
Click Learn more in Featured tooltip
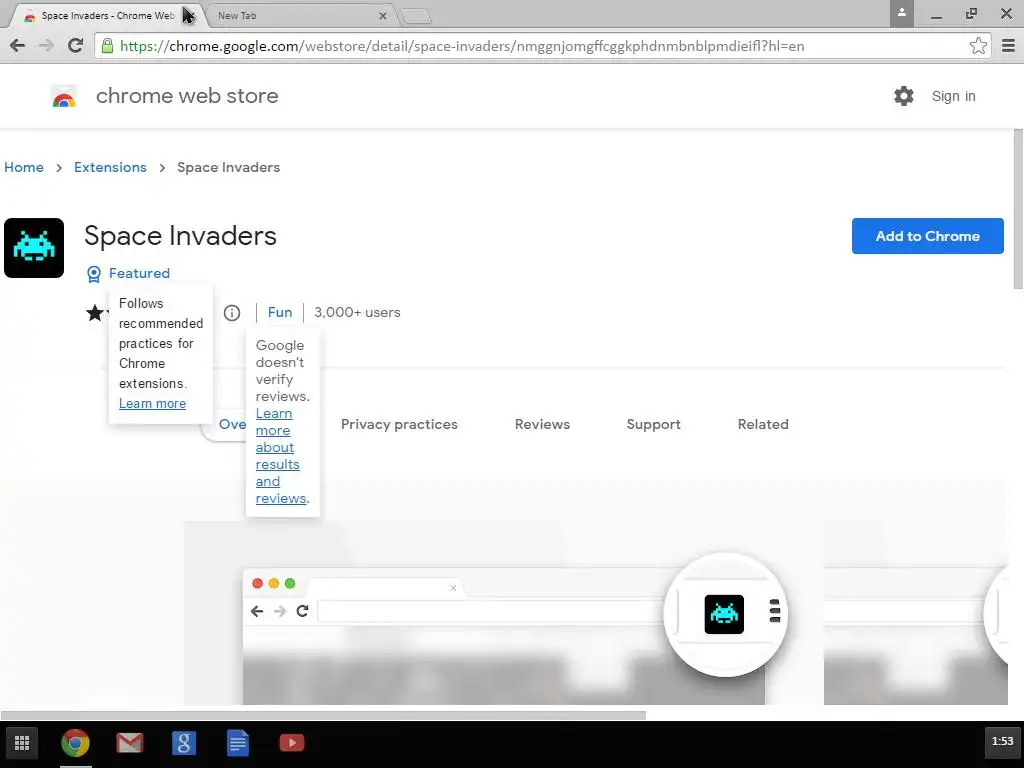point(152,404)
